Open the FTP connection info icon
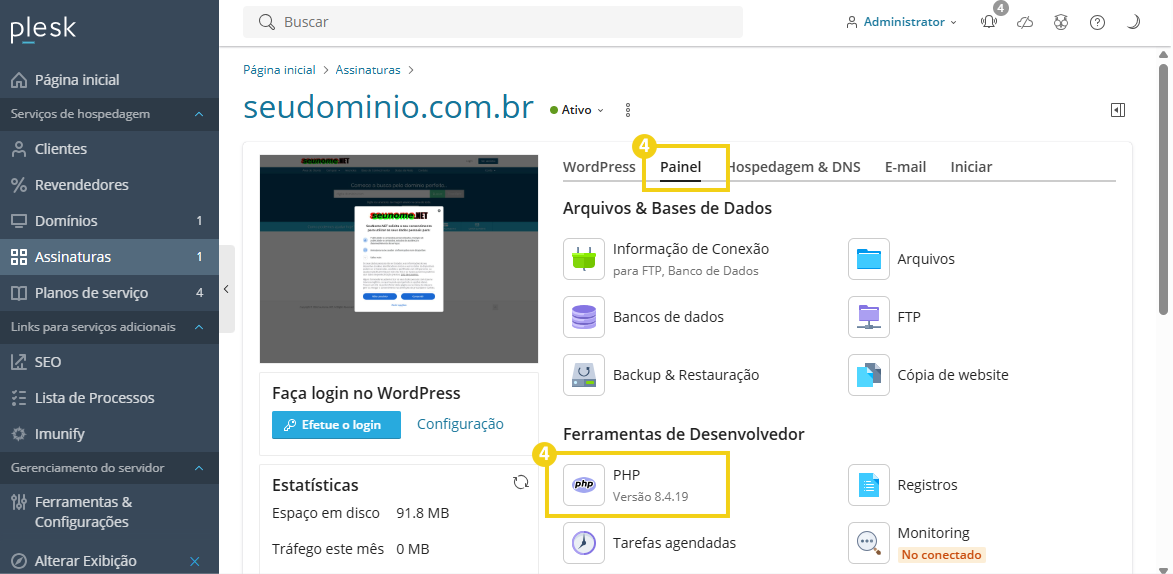 584,259
